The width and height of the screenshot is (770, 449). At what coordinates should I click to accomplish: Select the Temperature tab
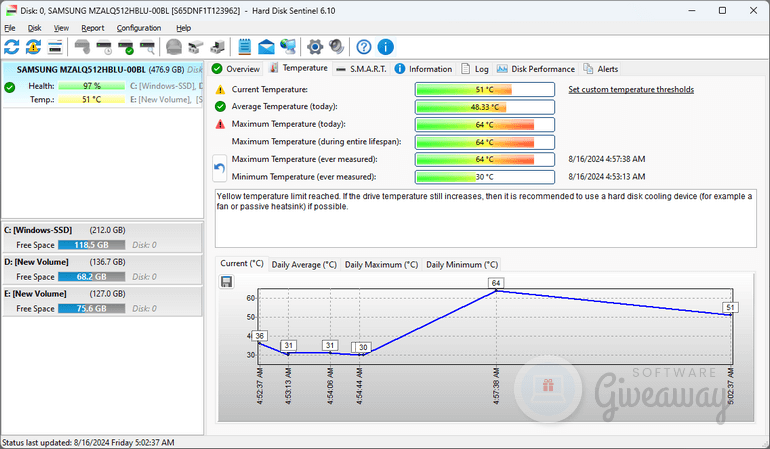point(299,68)
